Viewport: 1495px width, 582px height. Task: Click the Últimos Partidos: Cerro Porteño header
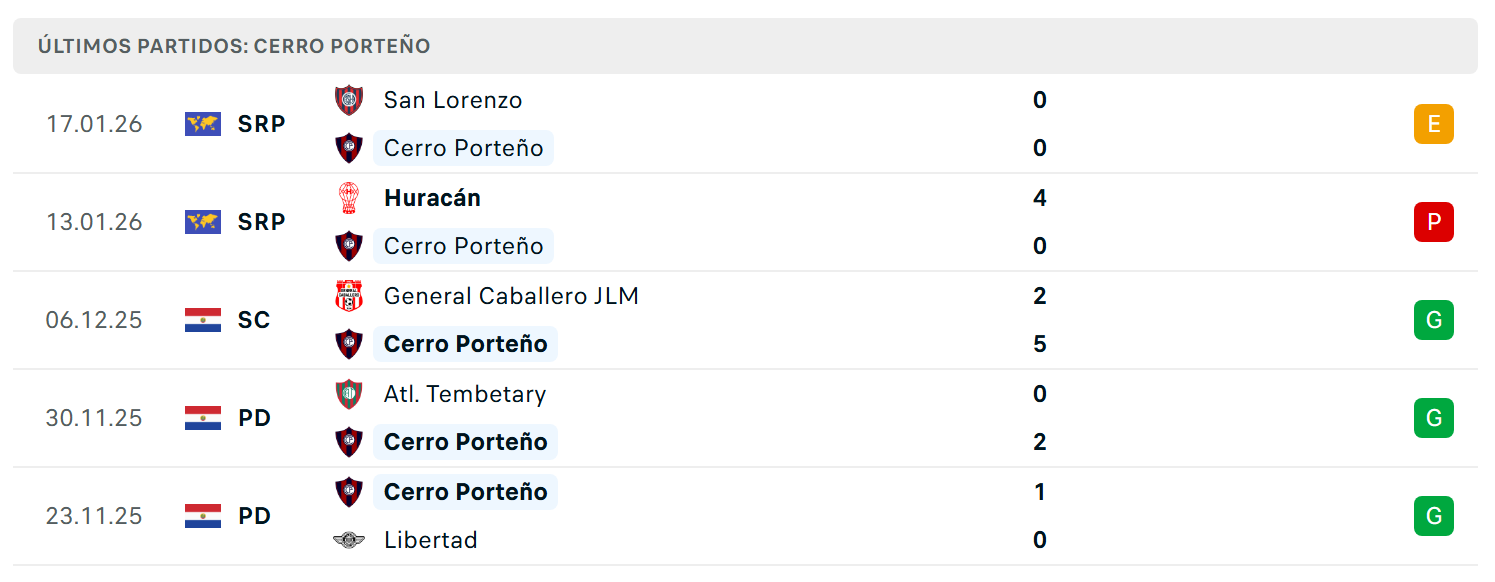[x=234, y=46]
